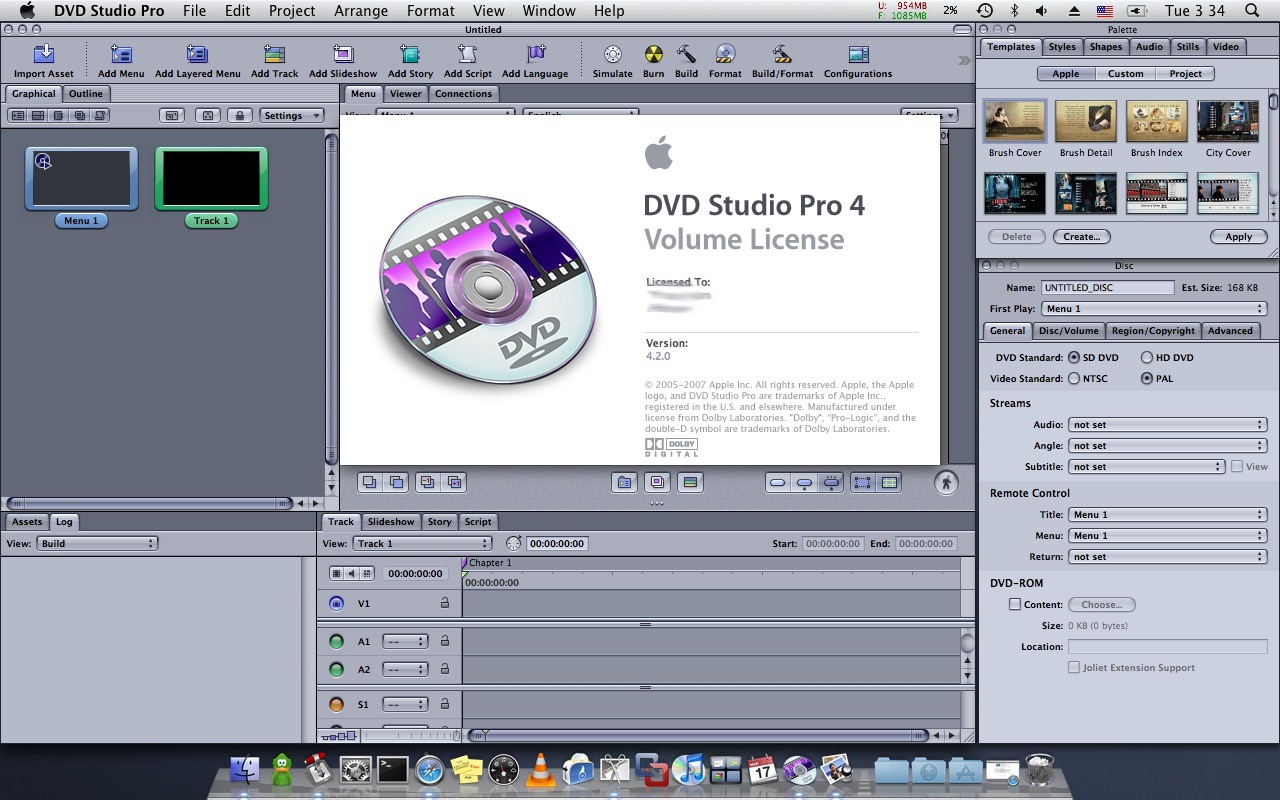
Task: Open the Settings dropdown above the graphical view
Action: [x=291, y=115]
